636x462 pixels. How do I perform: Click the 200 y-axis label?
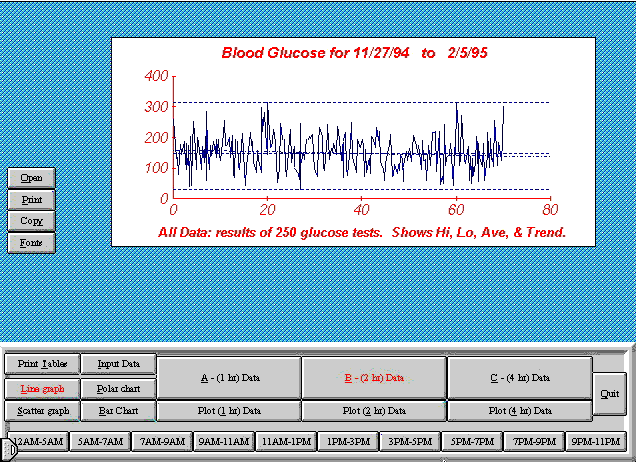[x=156, y=138]
